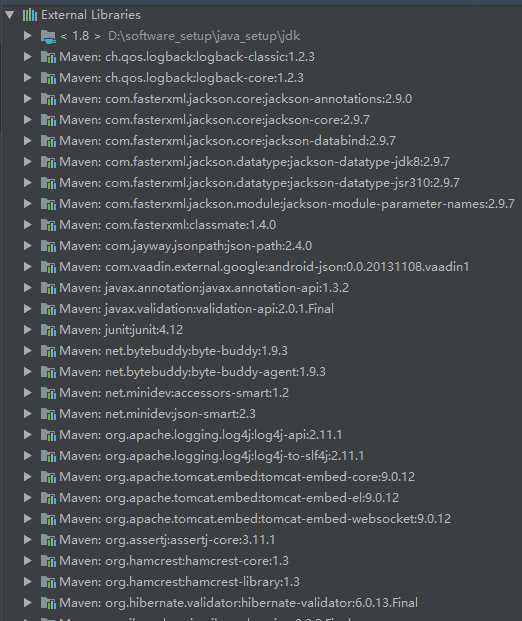Click the tomcat-embed-el library icon
This screenshot has height=621, width=522.
click(48, 498)
